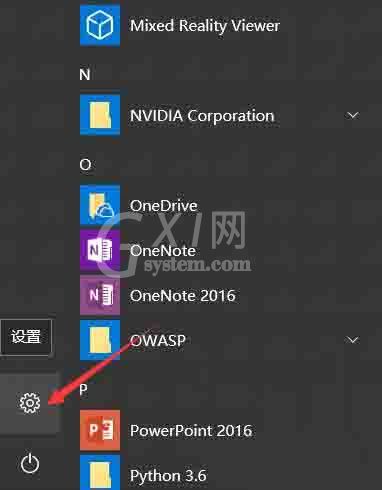Click the Python 3.6 folder name

[168, 476]
